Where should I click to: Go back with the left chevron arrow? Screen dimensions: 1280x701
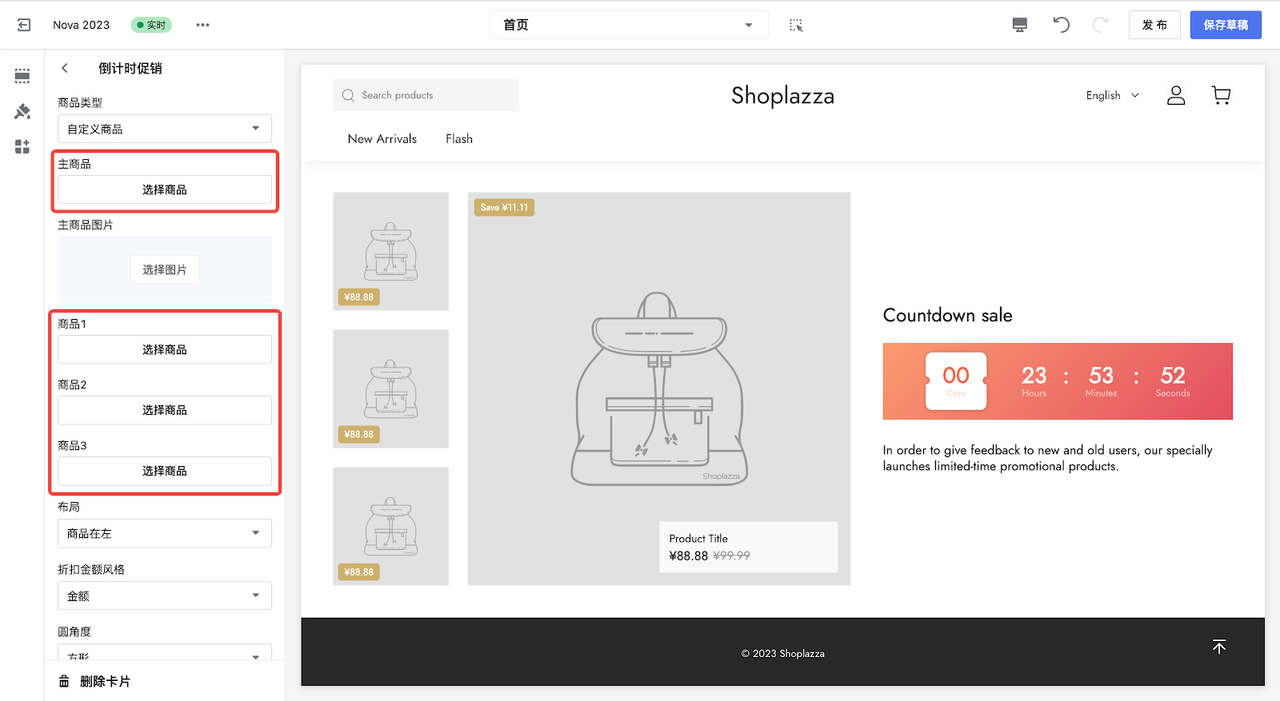coord(65,68)
